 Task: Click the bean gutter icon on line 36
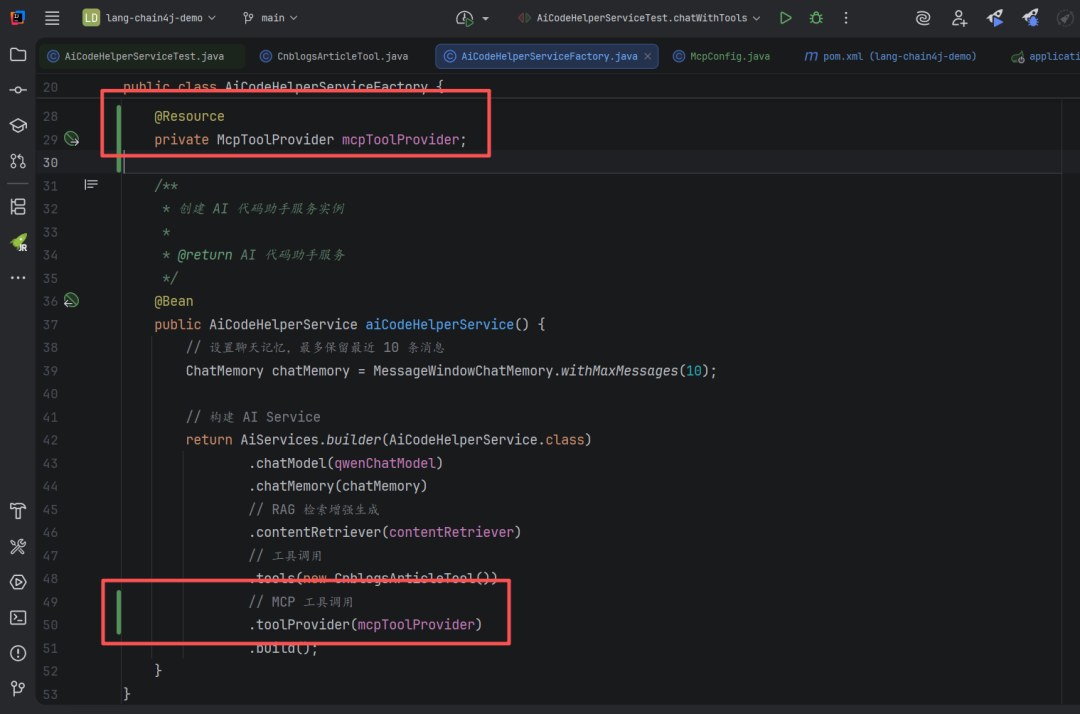[x=71, y=300]
